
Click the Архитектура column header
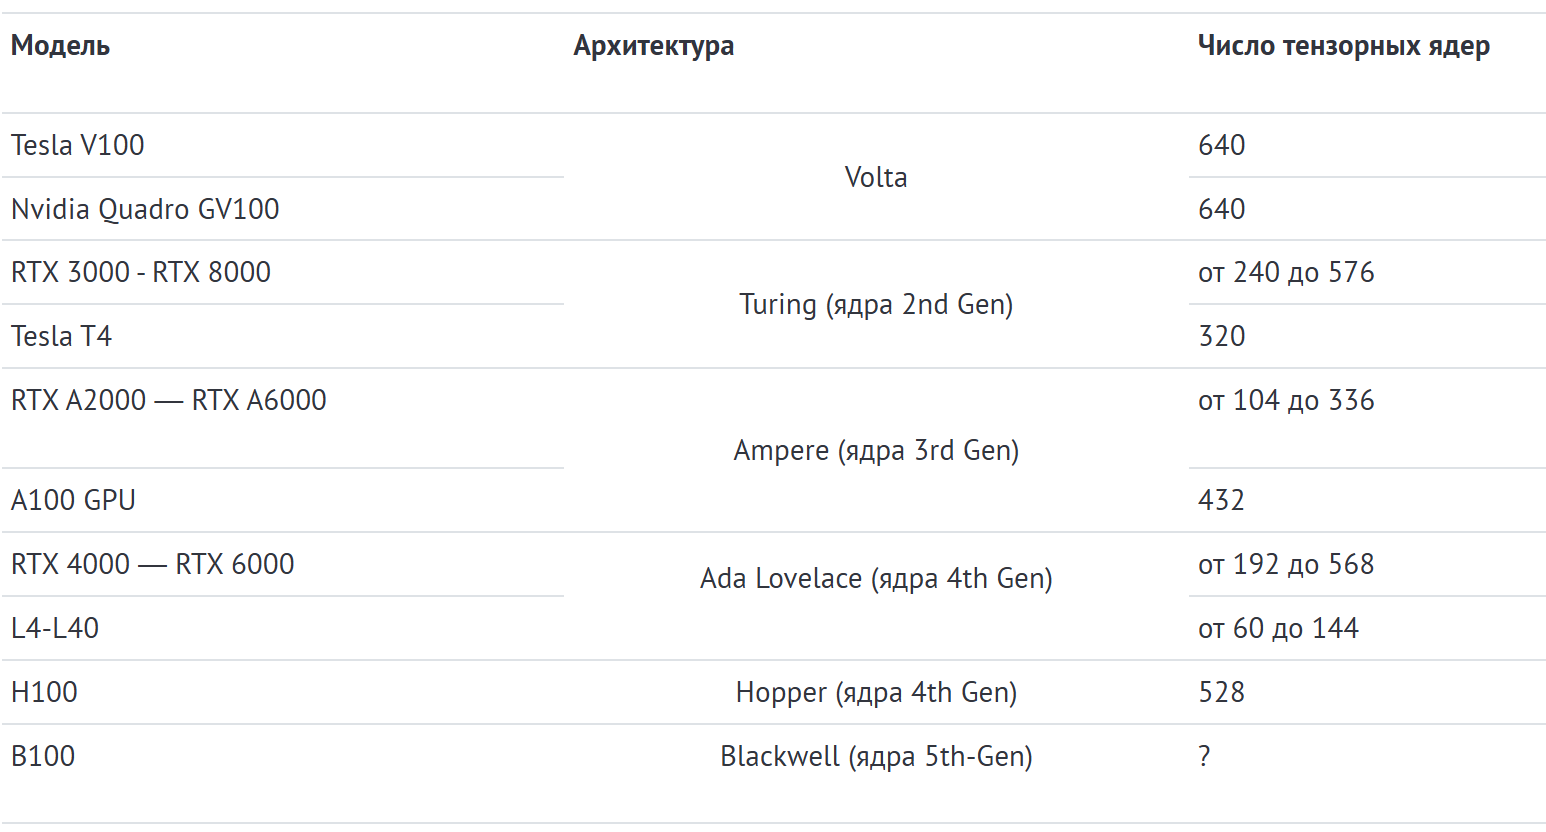coord(654,46)
